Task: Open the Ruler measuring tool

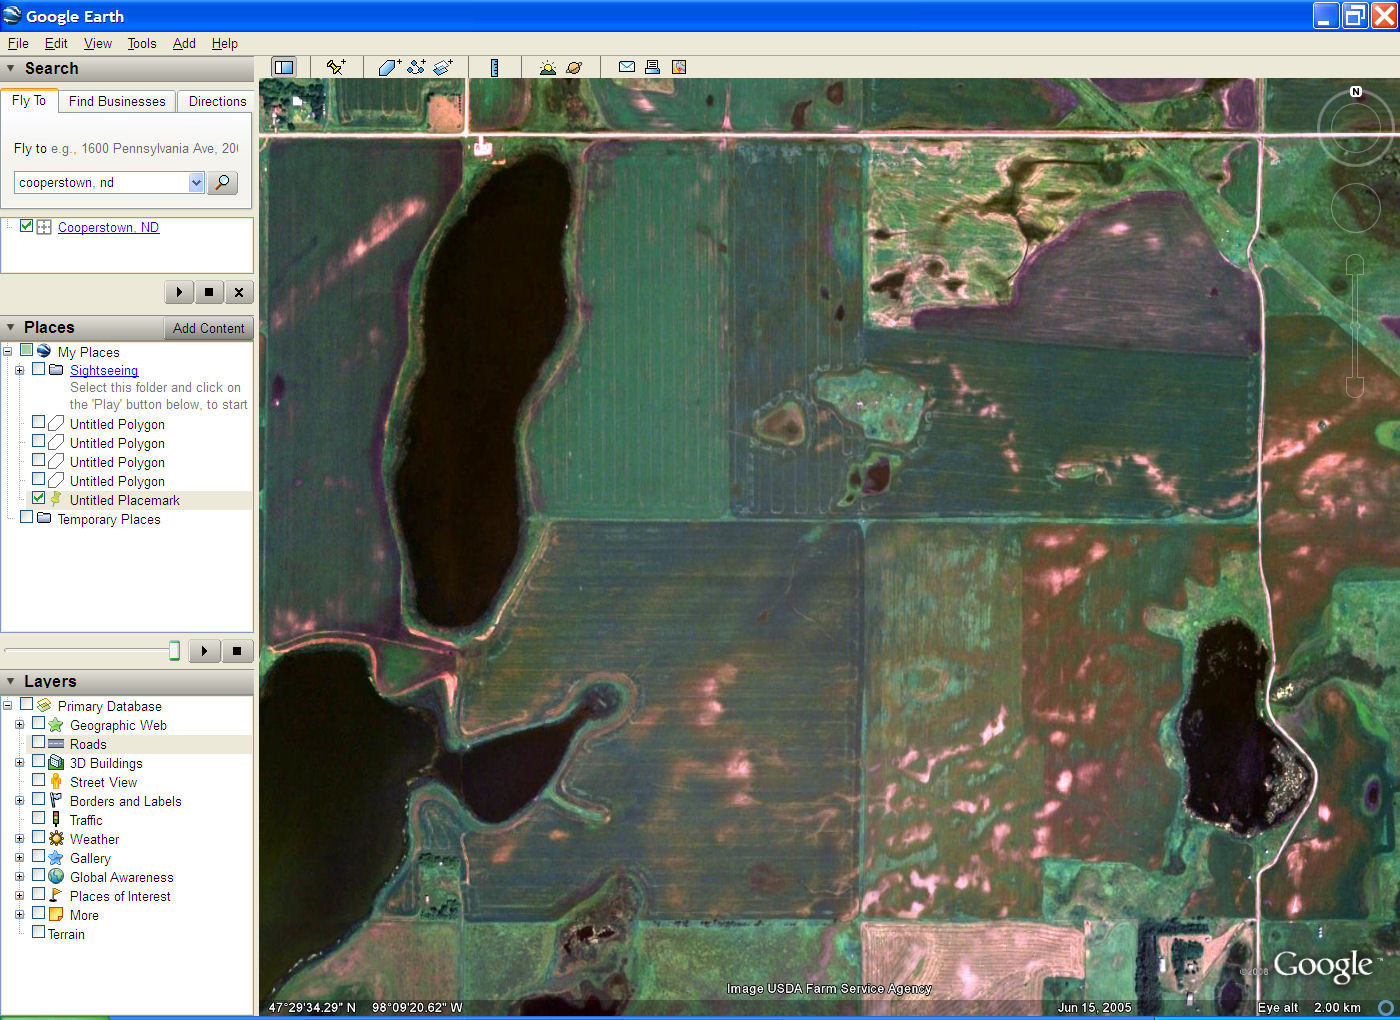Action: 494,67
